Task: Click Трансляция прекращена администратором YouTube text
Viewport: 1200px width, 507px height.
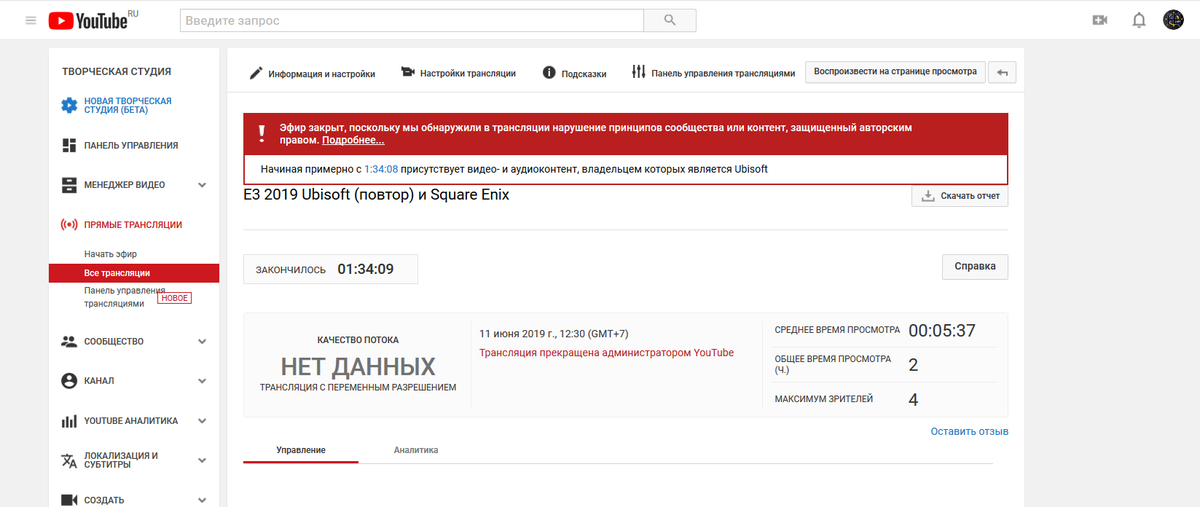Action: click(606, 352)
